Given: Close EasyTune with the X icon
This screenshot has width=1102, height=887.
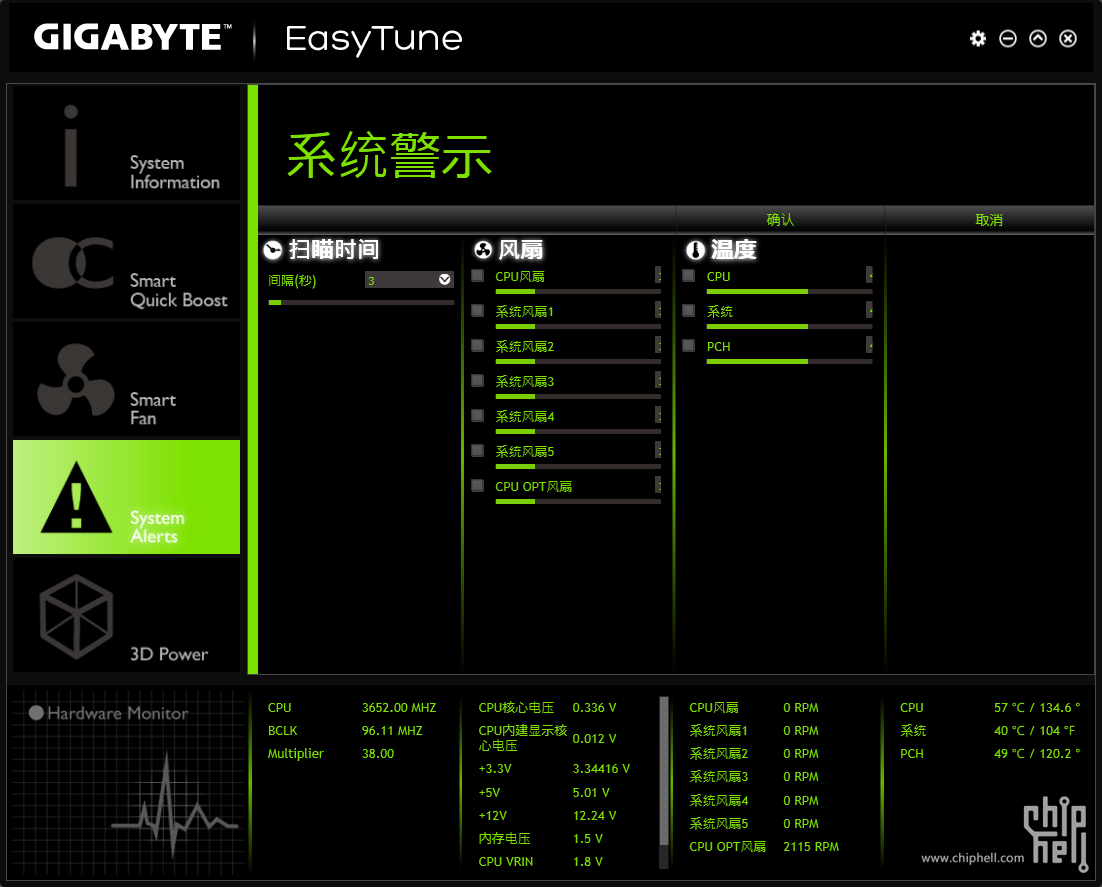Looking at the screenshot, I should (x=1068, y=39).
